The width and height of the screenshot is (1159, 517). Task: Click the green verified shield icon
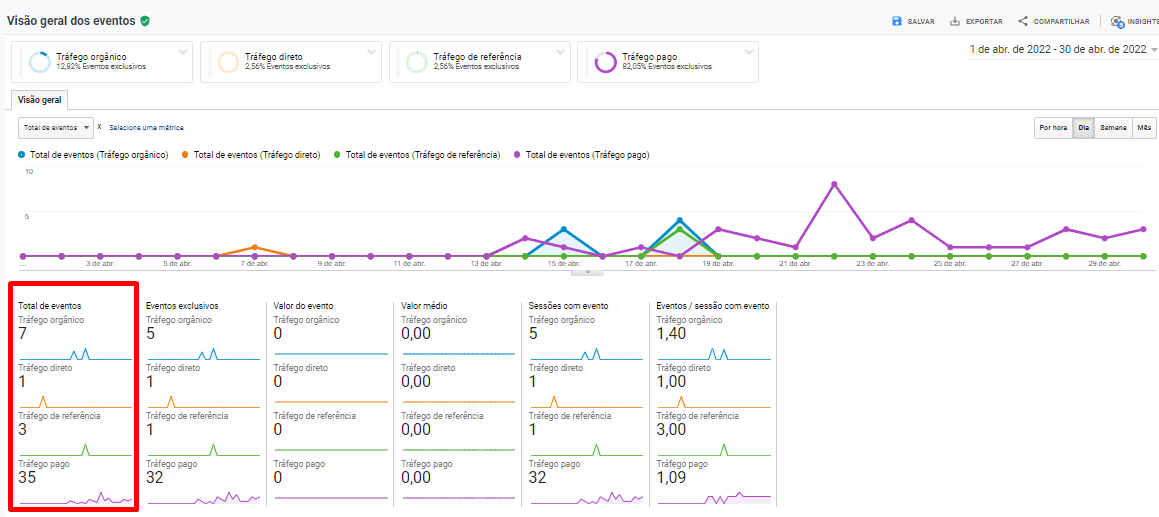[x=146, y=20]
